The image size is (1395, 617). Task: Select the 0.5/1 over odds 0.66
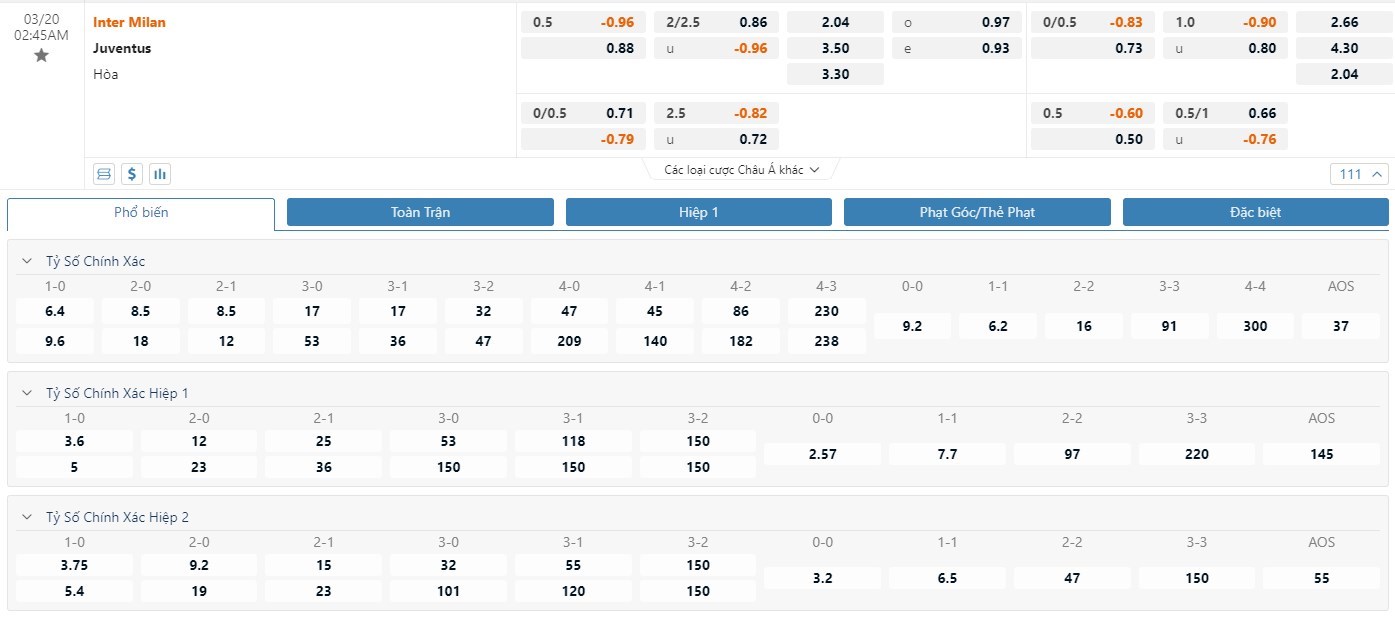point(1225,113)
